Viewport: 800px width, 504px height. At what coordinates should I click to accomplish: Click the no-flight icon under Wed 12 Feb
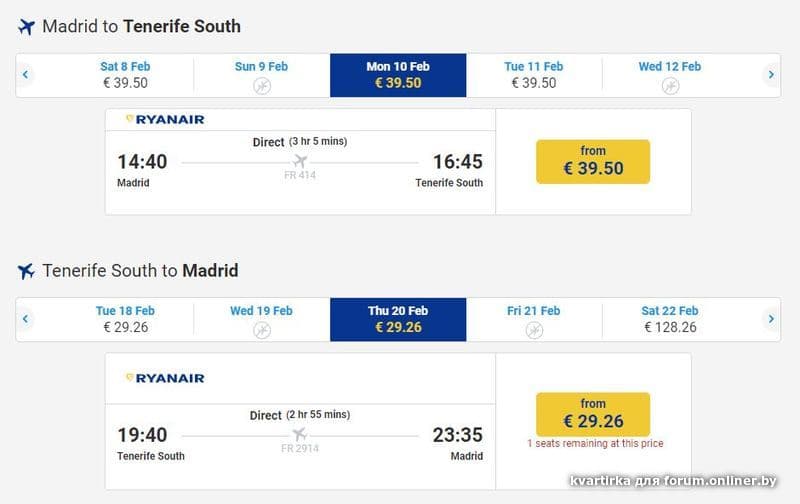click(670, 86)
